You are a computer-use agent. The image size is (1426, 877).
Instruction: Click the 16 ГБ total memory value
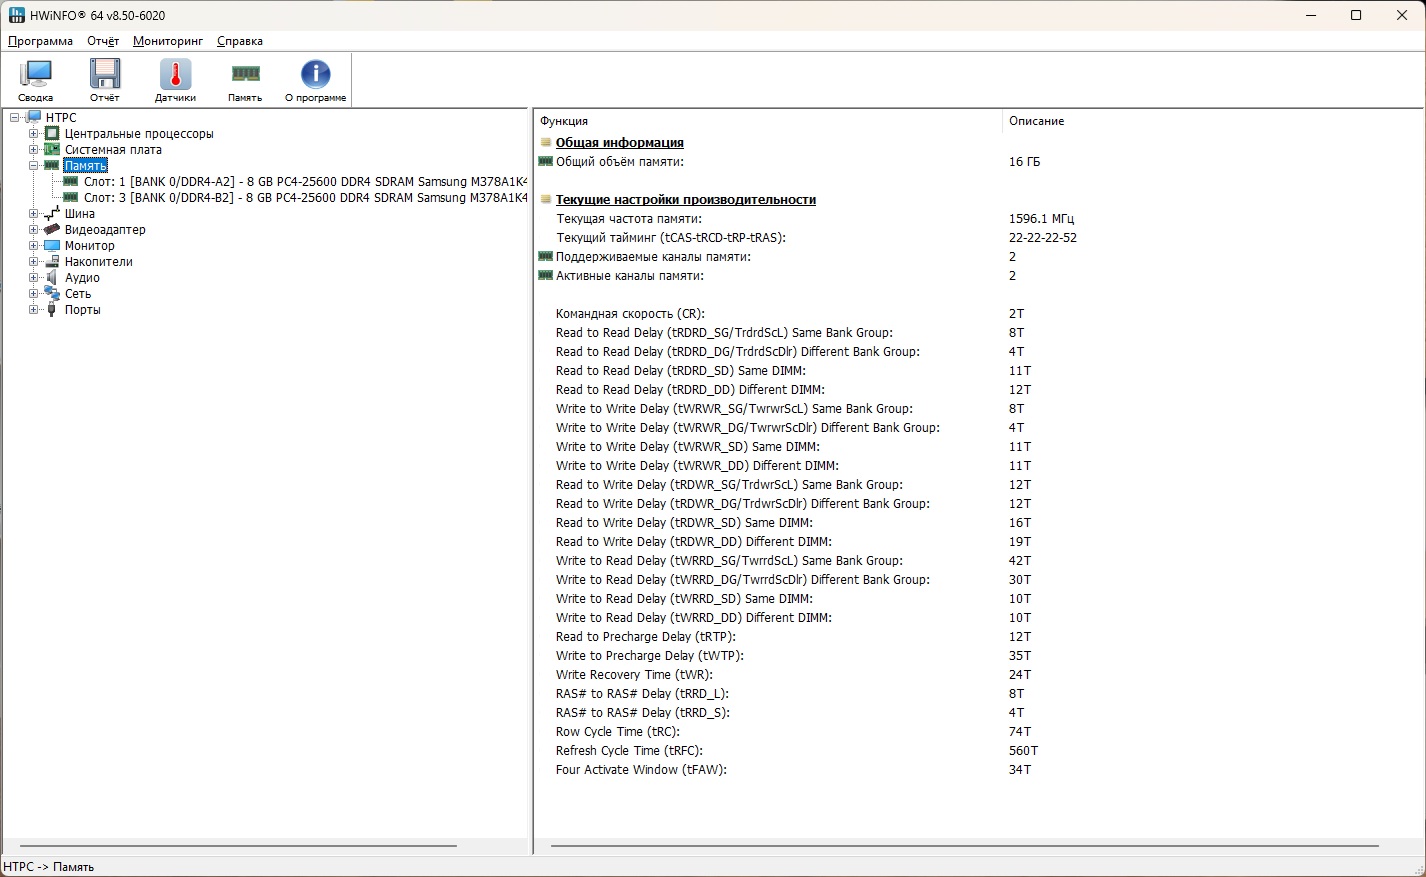pyautogui.click(x=1024, y=161)
